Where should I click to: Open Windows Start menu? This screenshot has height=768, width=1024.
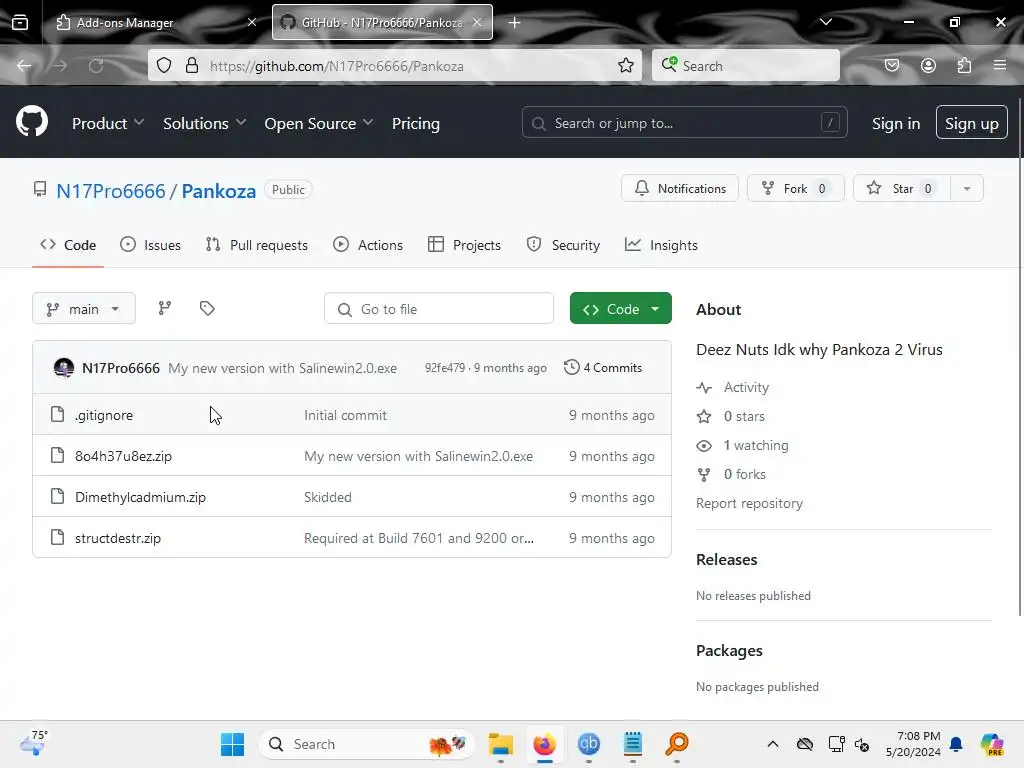(x=232, y=744)
